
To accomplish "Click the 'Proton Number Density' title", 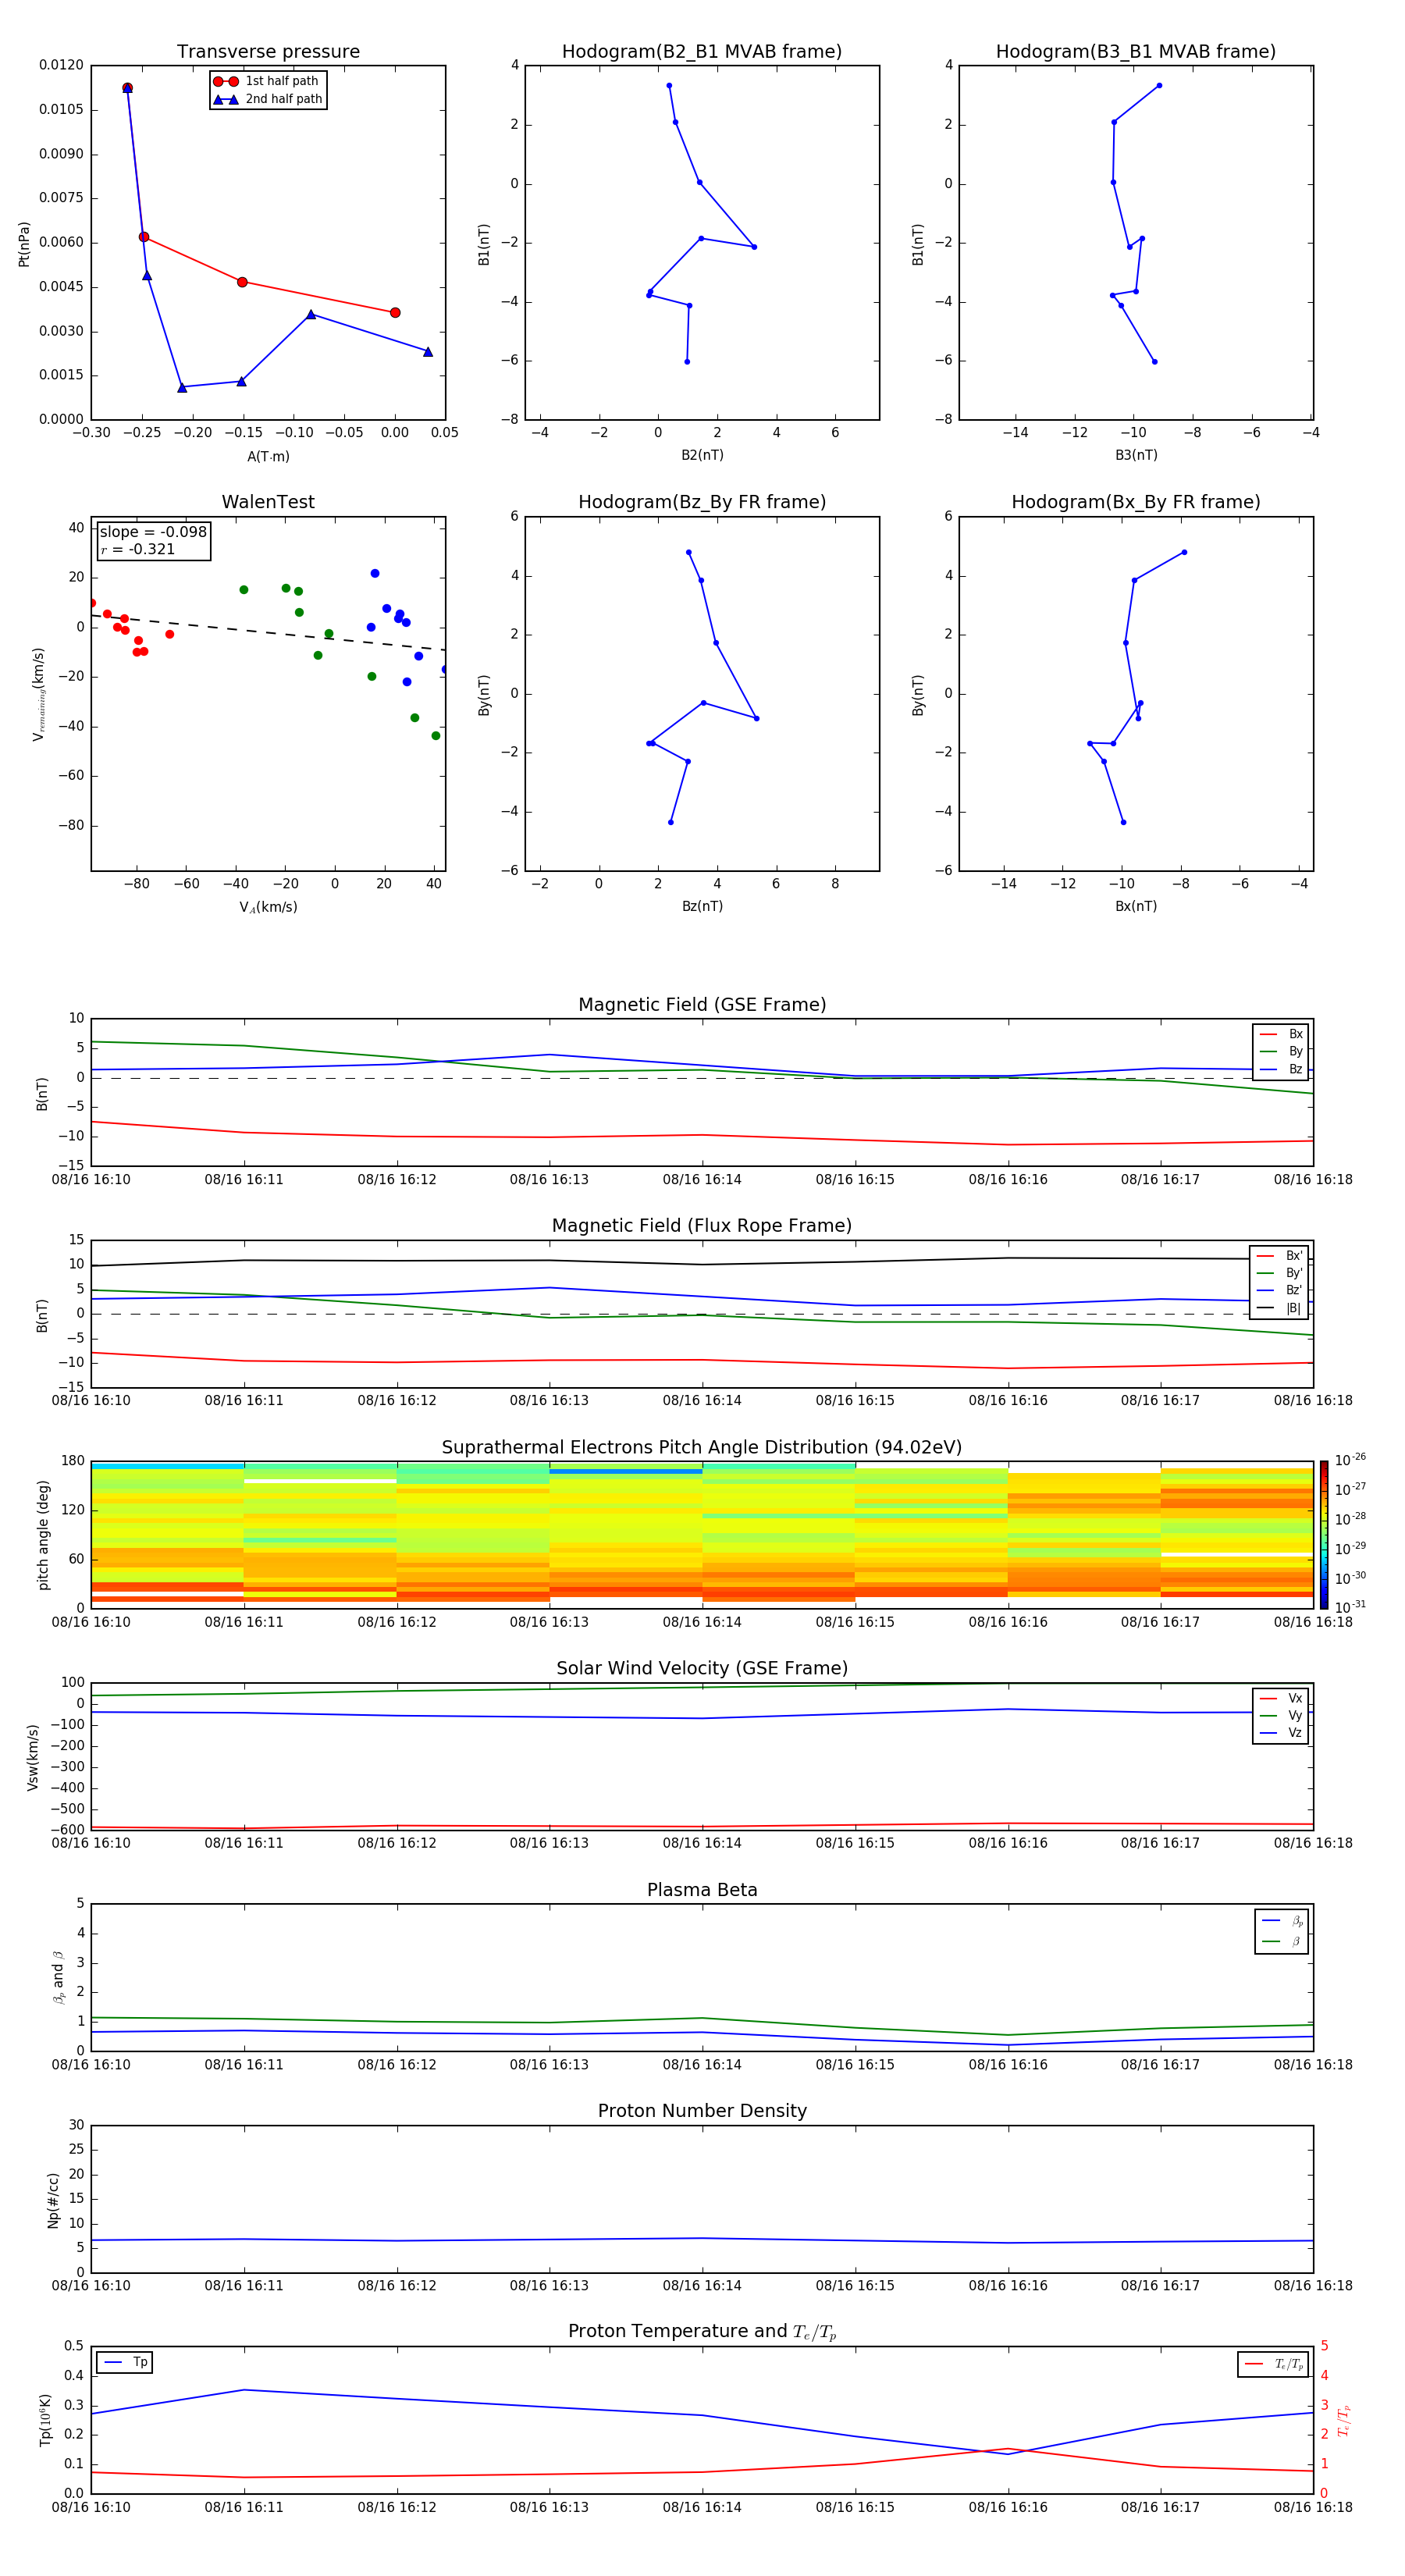I will pos(702,2111).
